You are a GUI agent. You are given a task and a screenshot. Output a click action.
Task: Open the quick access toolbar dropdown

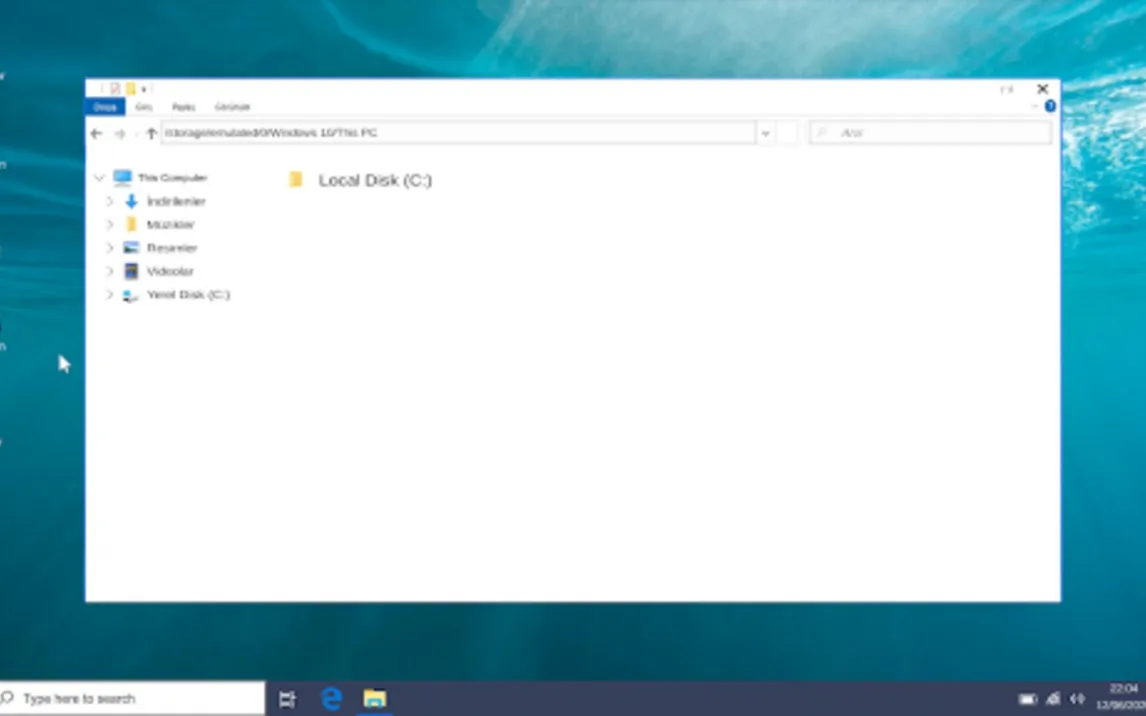click(x=144, y=89)
